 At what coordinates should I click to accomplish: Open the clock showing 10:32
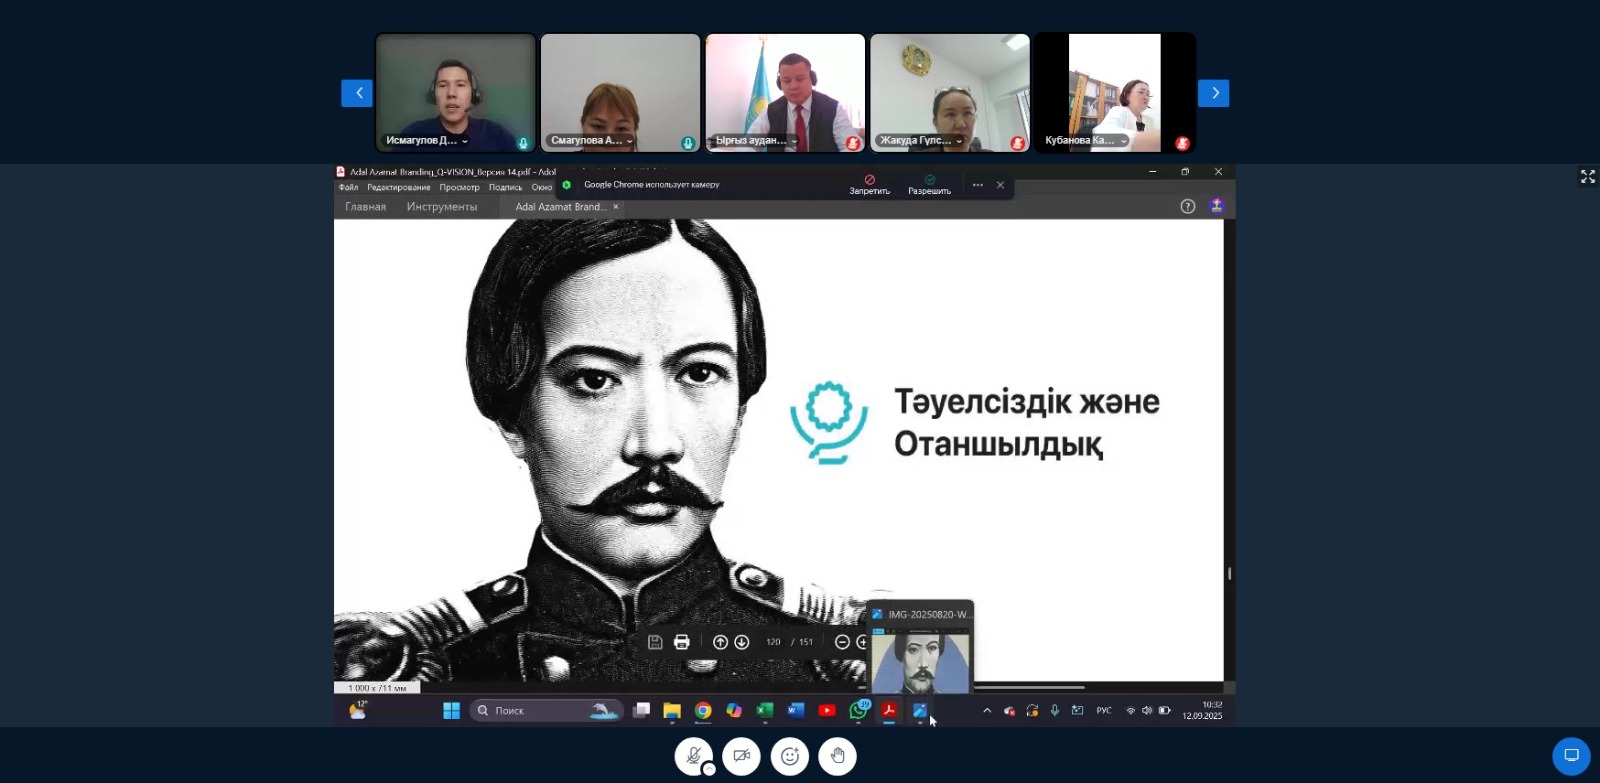(1203, 710)
